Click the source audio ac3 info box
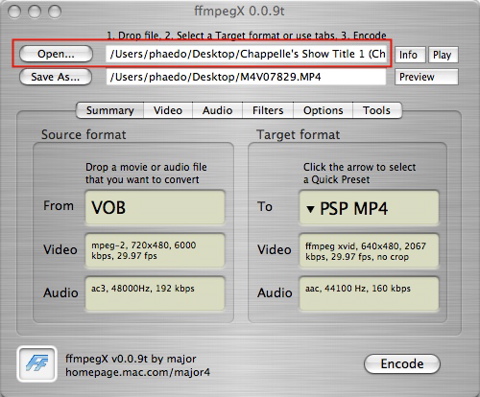This screenshot has width=480, height=397. [155, 294]
